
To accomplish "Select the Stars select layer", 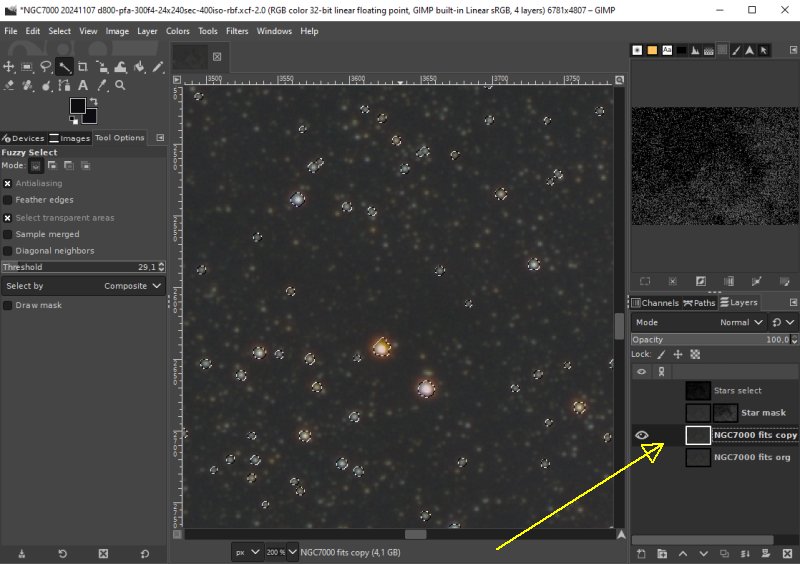I will tap(737, 390).
